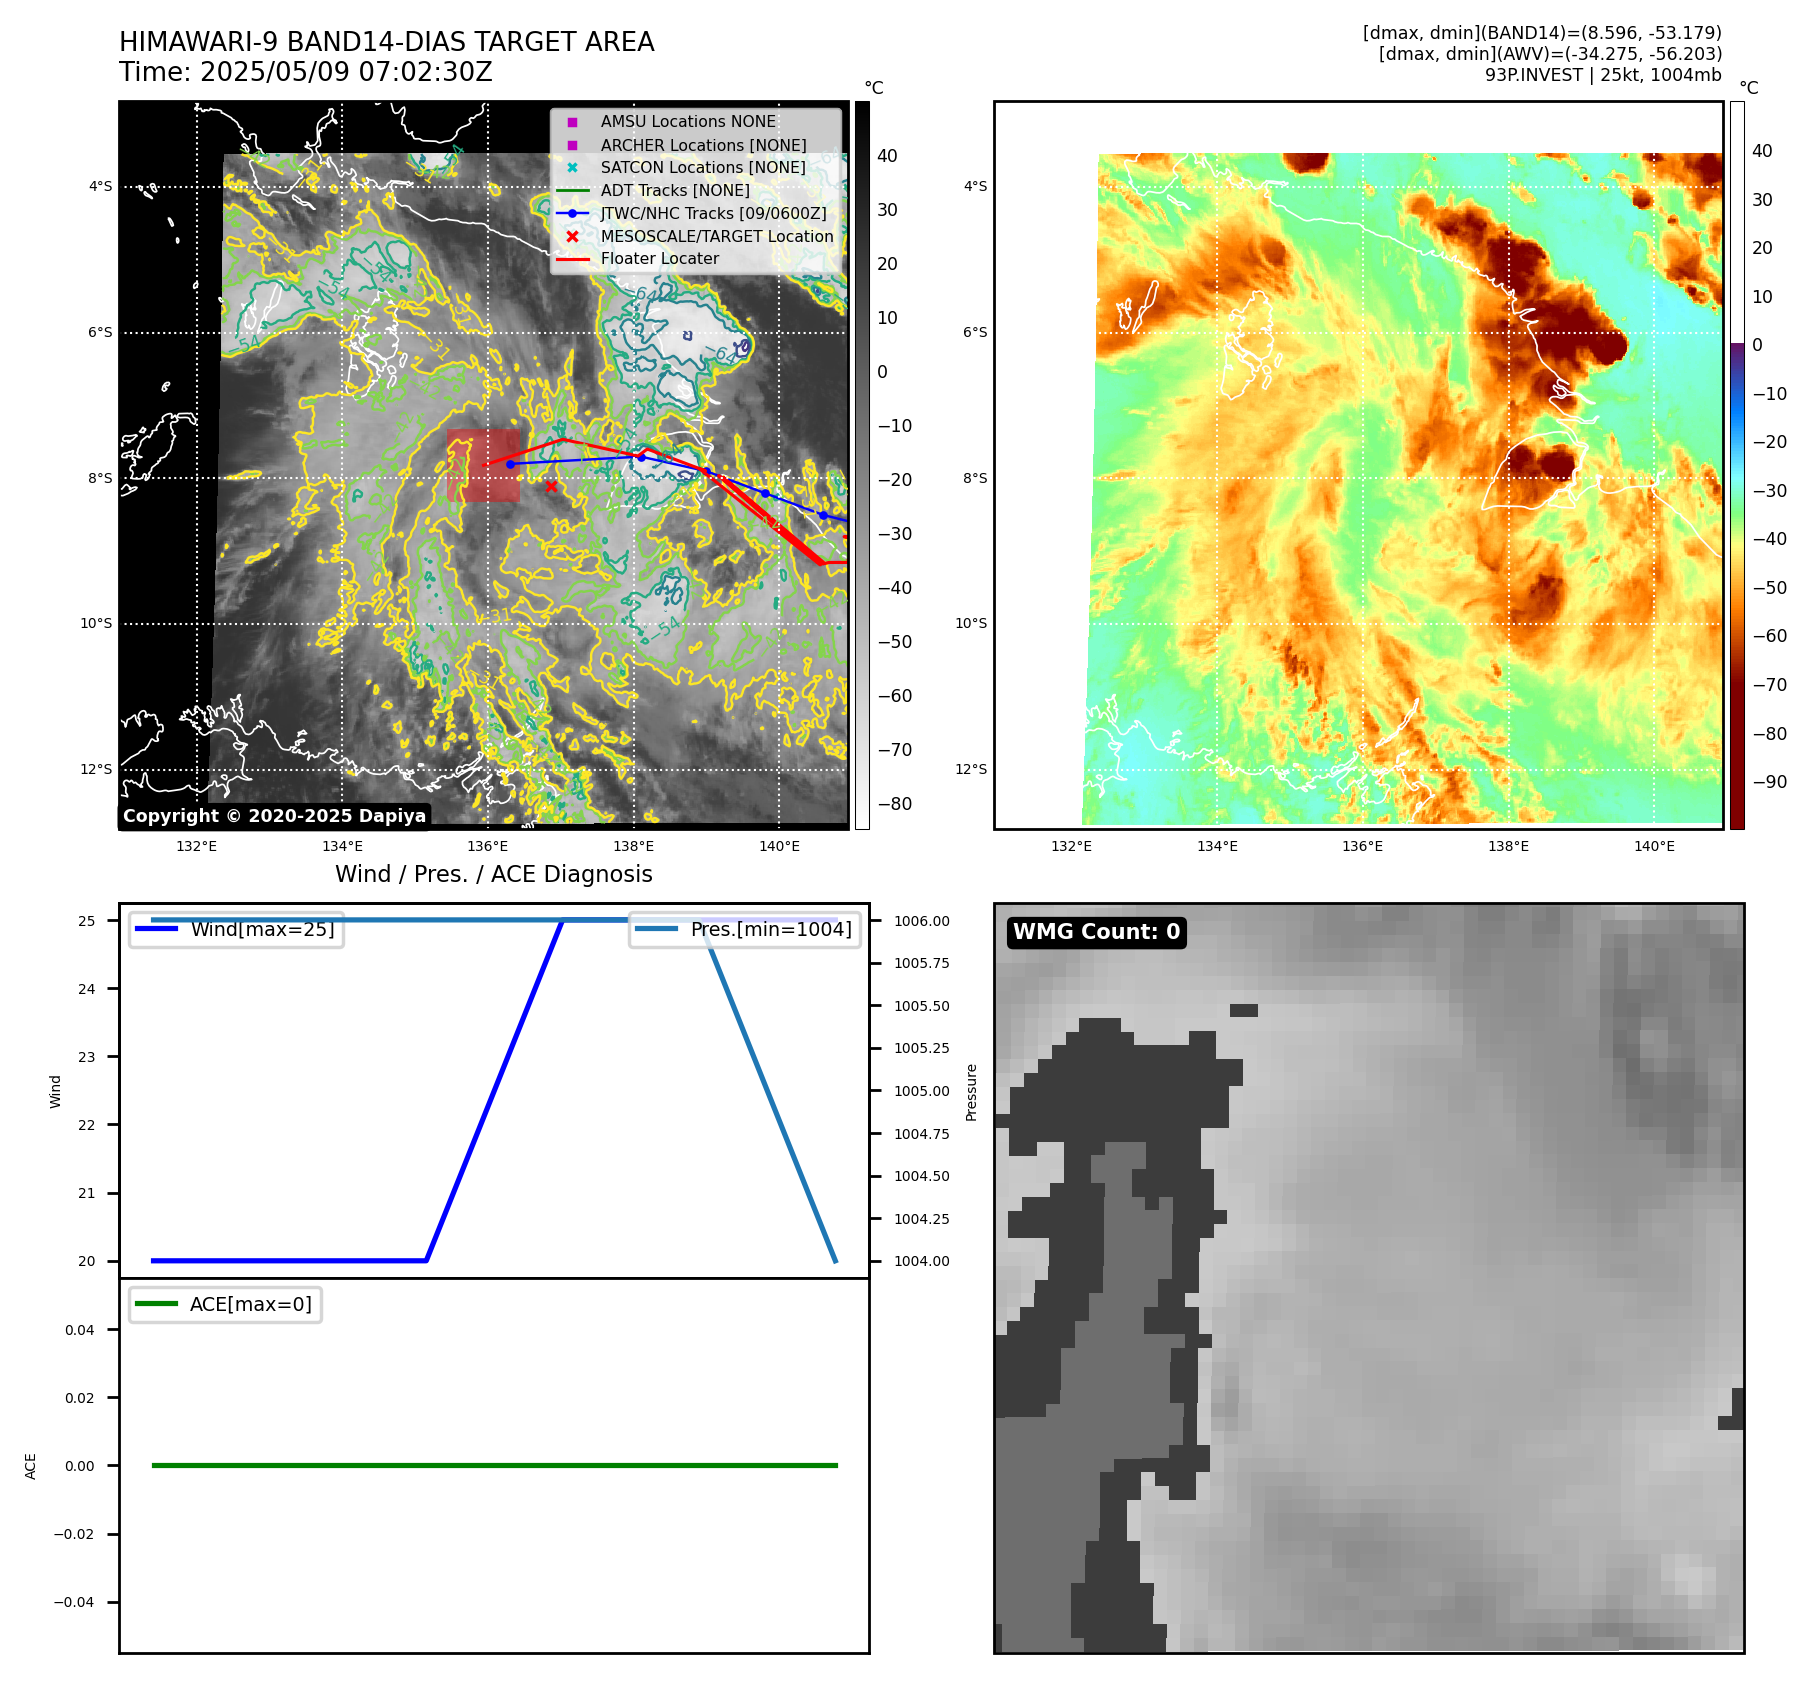1813x1690 pixels.
Task: Click the AWV dmax dmin values text
Action: 1550,54
